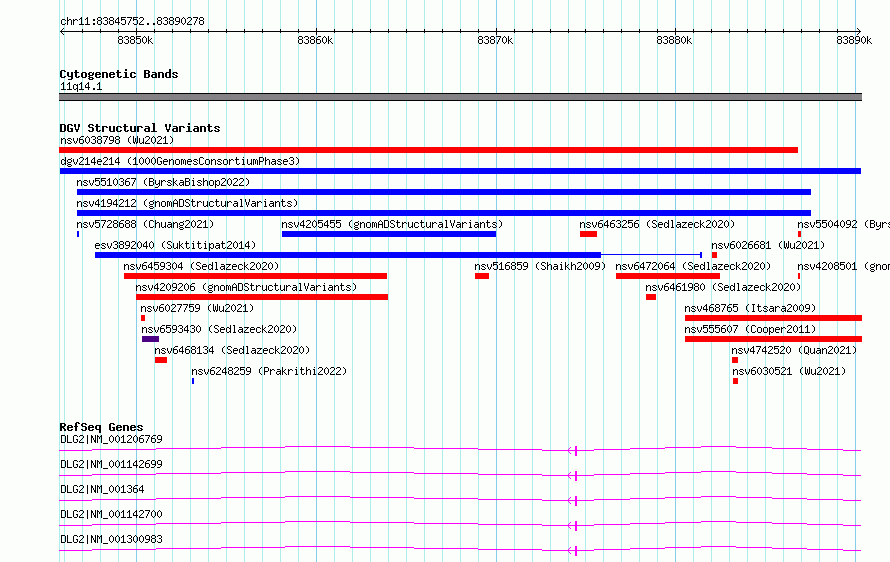Click the RefSeq Genes track heading
The image size is (890, 562).
101,427
